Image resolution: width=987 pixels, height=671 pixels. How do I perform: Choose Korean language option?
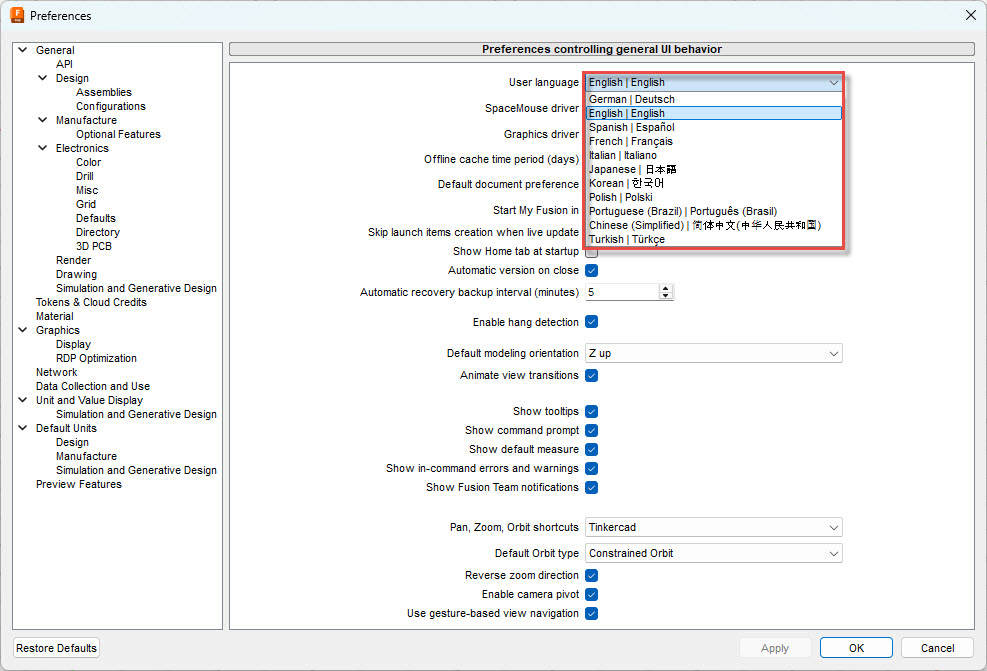(x=714, y=183)
